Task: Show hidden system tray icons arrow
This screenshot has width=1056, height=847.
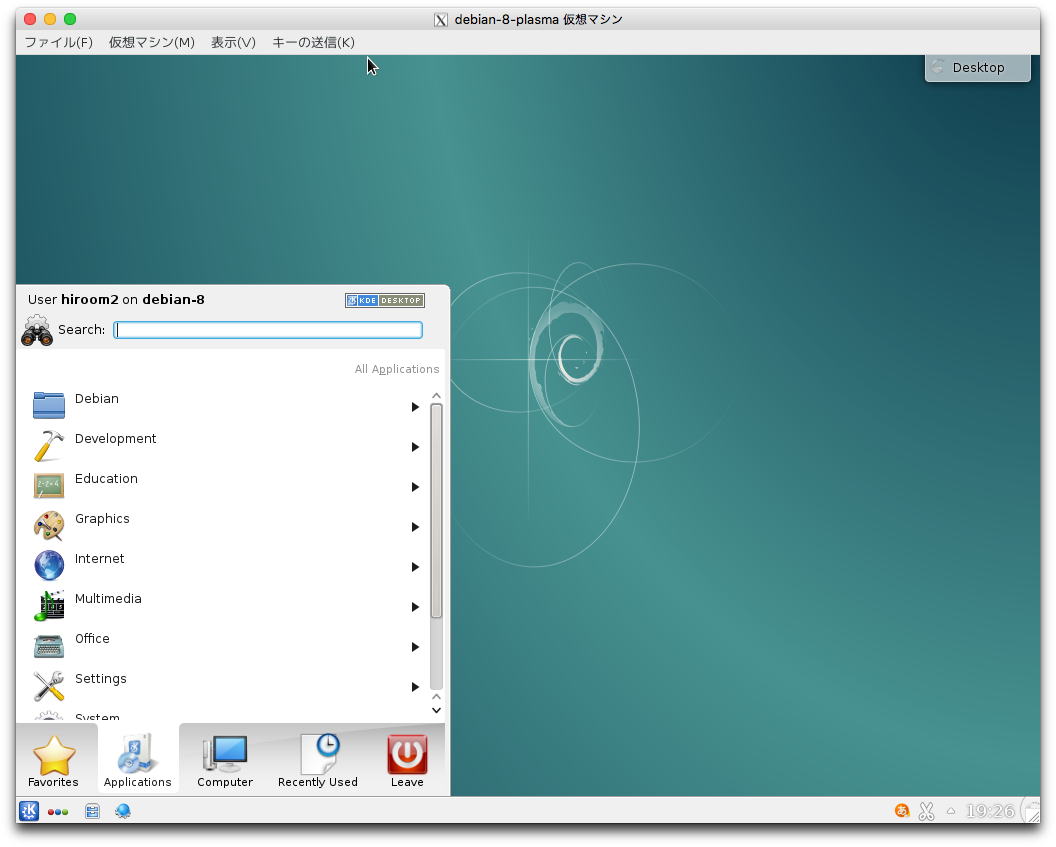Action: 951,811
